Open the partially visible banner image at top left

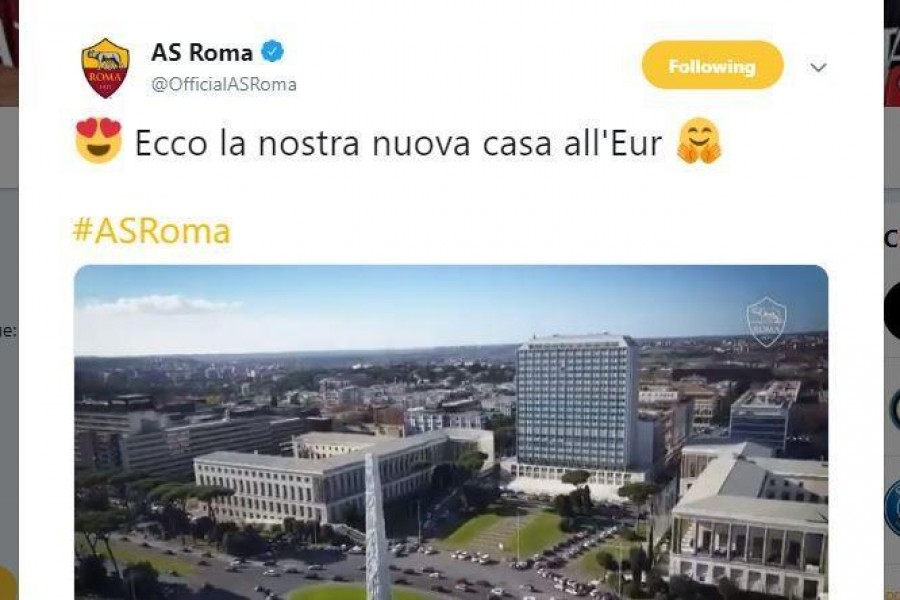(x=9, y=53)
